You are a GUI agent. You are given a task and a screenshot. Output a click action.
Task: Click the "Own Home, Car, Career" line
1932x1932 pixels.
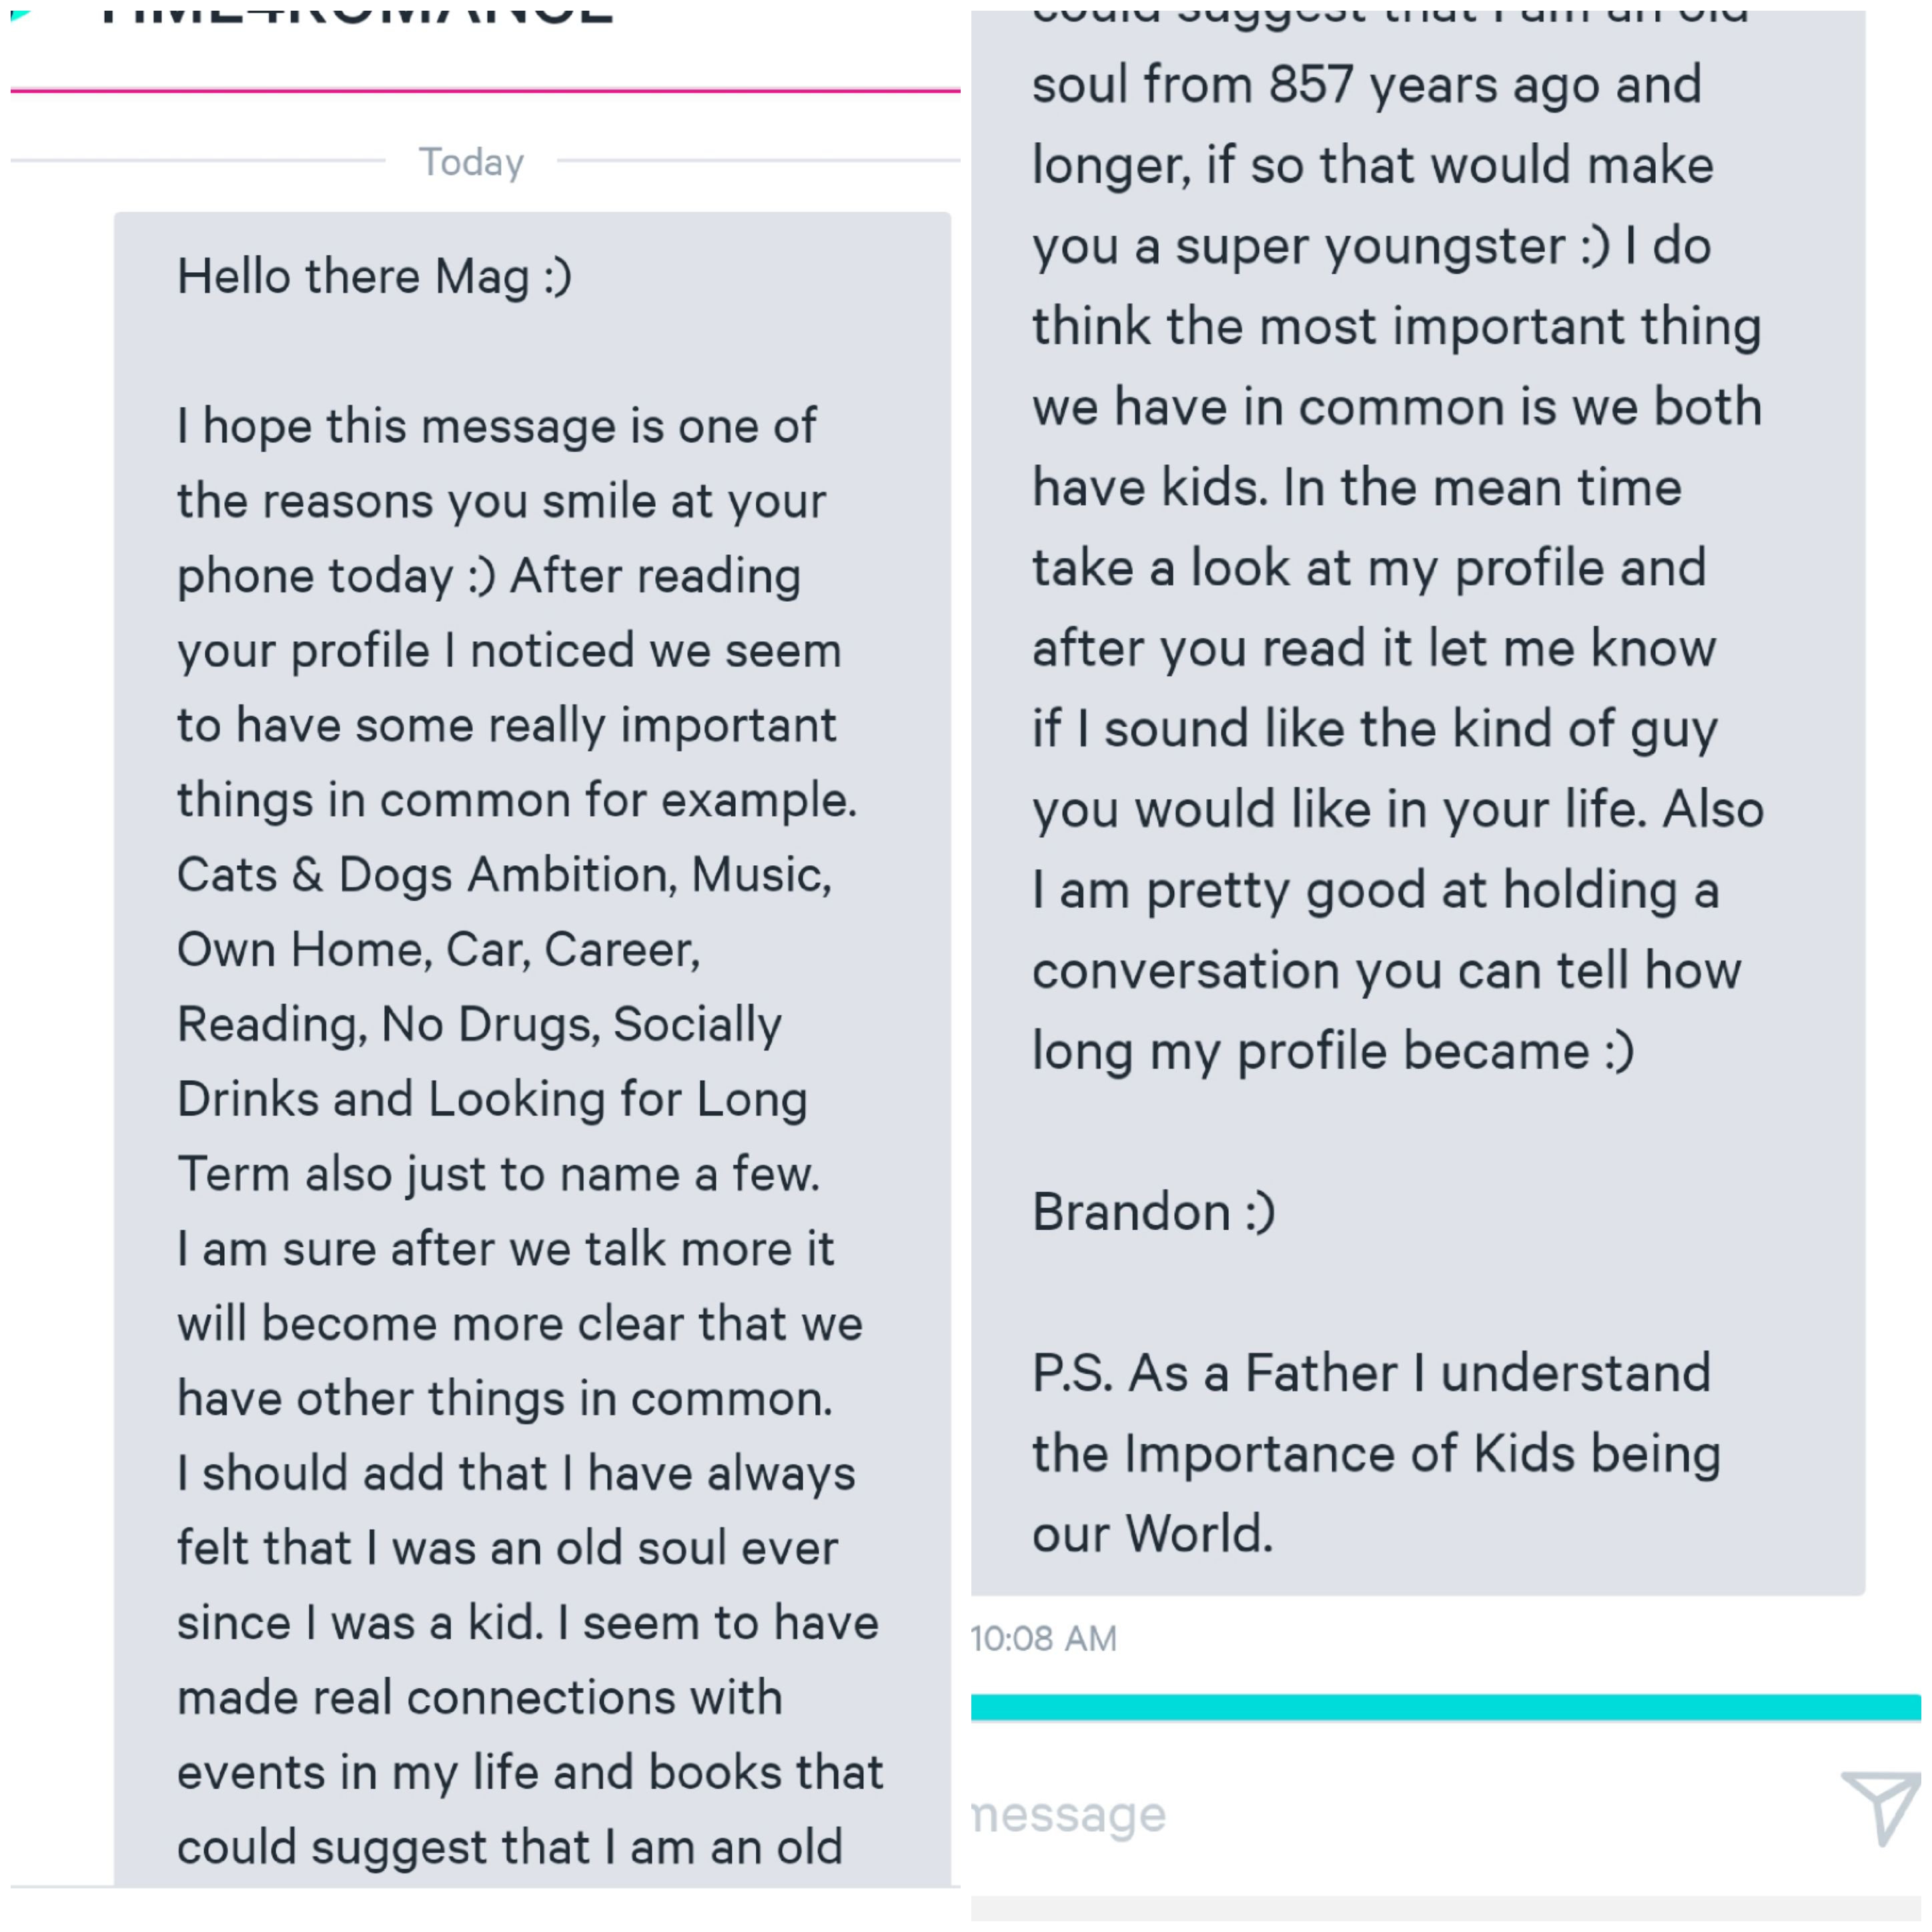pyautogui.click(x=438, y=950)
